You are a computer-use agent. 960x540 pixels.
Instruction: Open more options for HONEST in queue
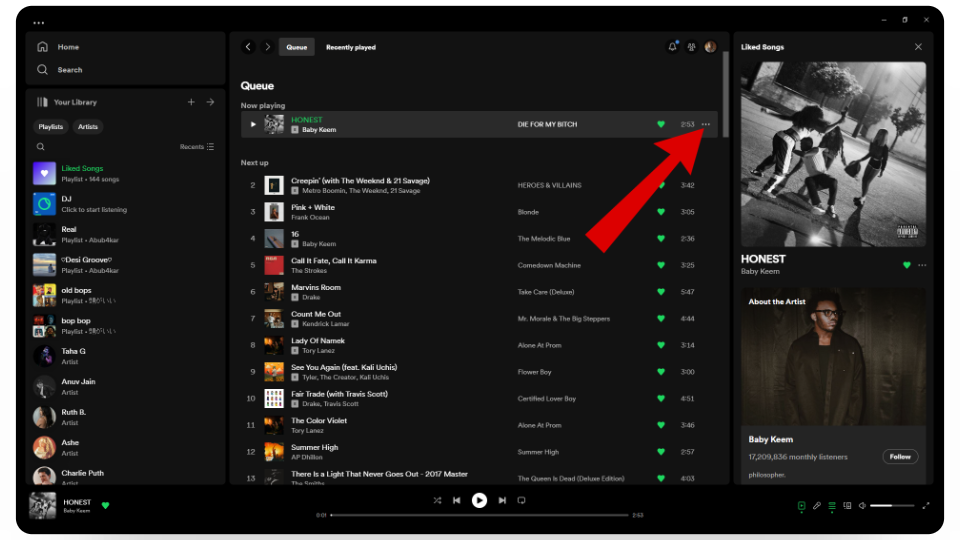point(706,124)
